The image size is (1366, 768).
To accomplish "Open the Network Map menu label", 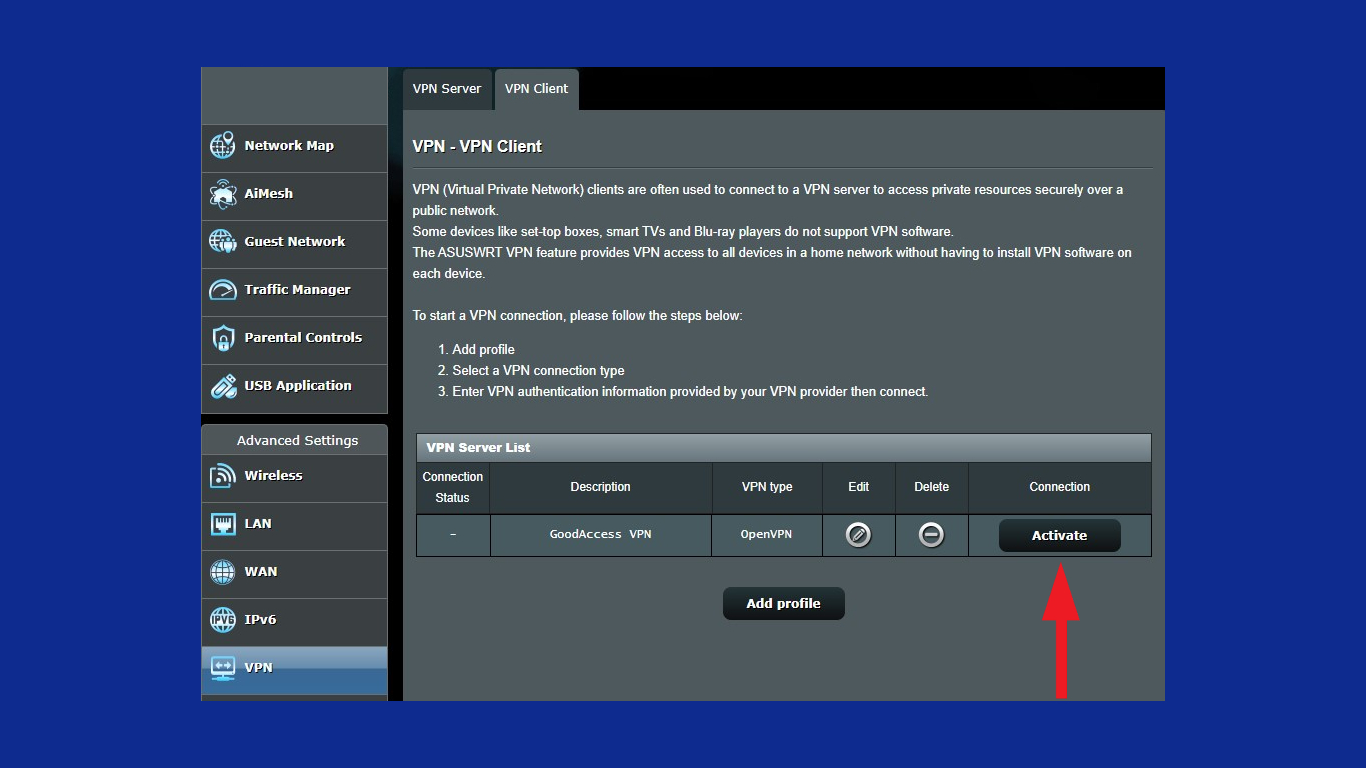I will [289, 145].
